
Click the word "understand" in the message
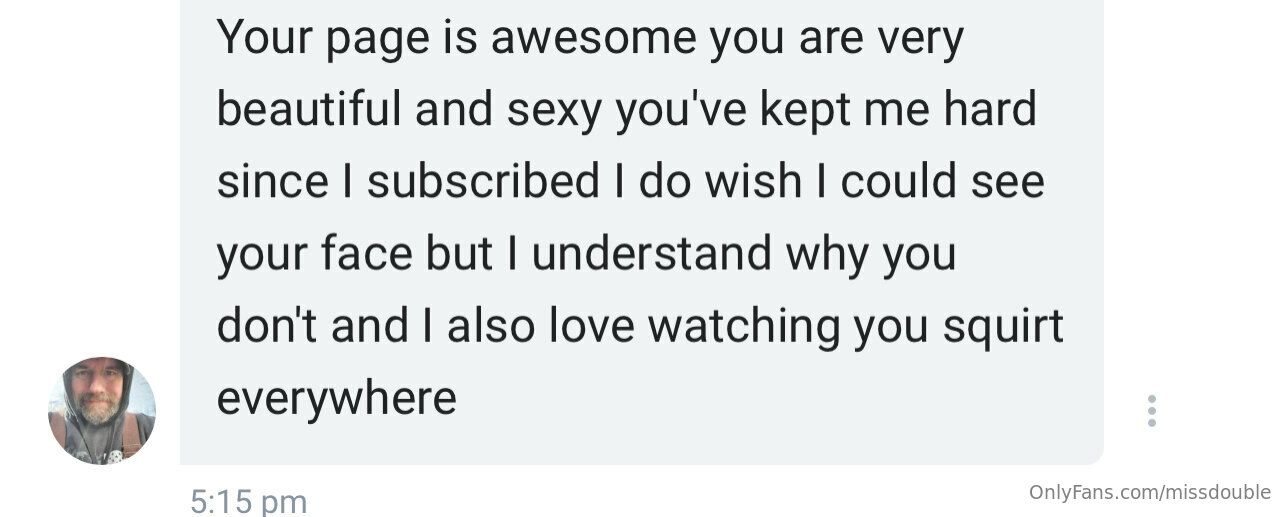coord(651,254)
